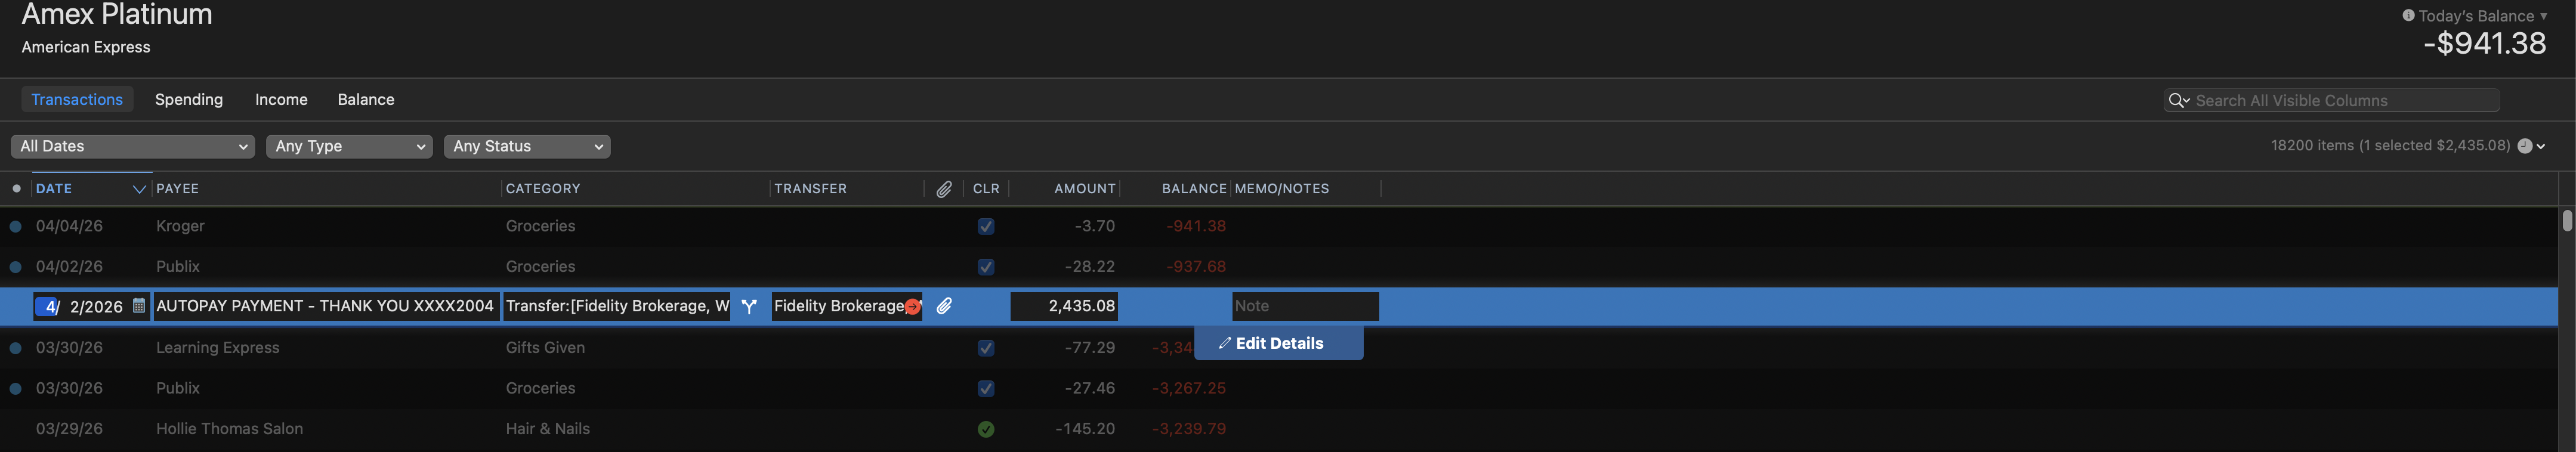
Task: Open the items summary options menu
Action: pyautogui.click(x=2531, y=146)
